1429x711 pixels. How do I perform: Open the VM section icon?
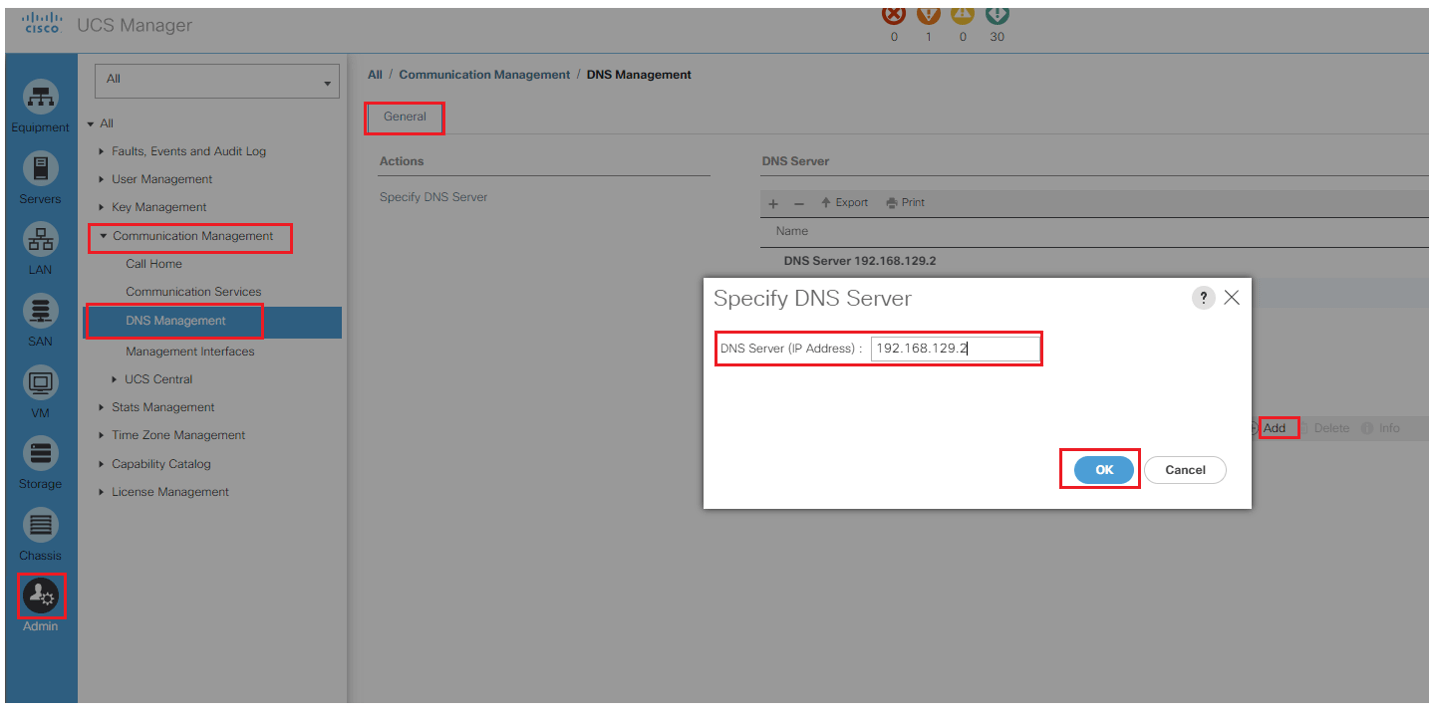41,382
